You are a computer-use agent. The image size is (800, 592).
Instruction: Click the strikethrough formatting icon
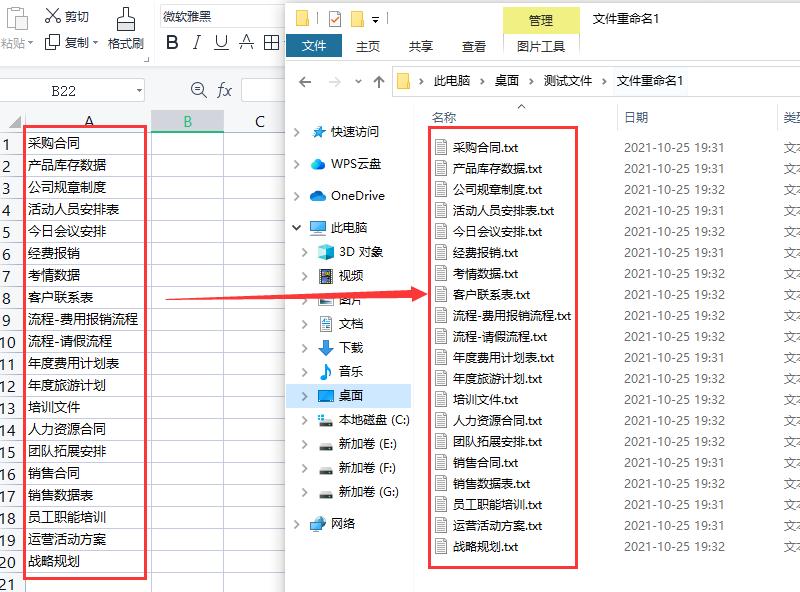click(246, 43)
